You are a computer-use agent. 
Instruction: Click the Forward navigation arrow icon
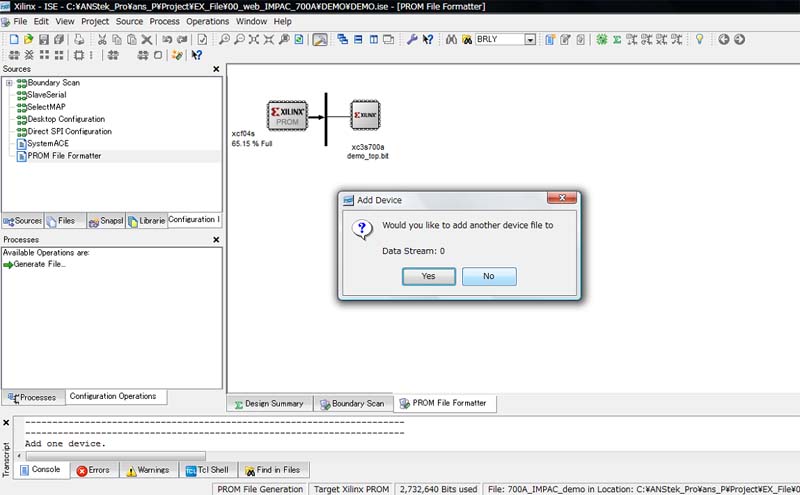[x=739, y=39]
